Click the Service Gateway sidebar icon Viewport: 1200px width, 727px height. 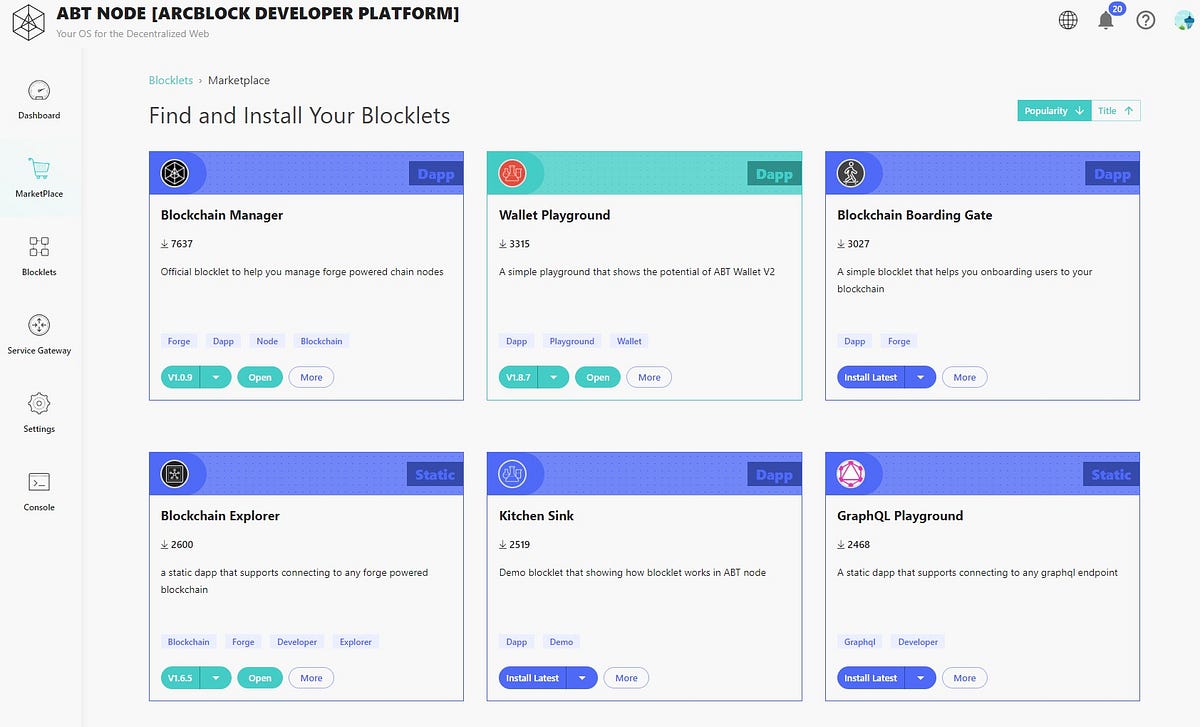[38, 330]
